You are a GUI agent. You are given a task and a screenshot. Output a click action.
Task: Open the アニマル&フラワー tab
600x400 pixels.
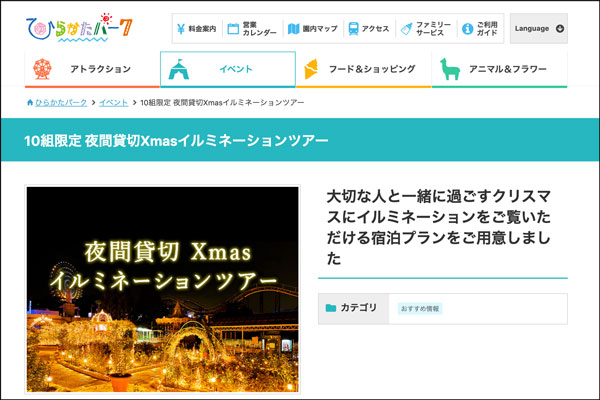[x=500, y=69]
